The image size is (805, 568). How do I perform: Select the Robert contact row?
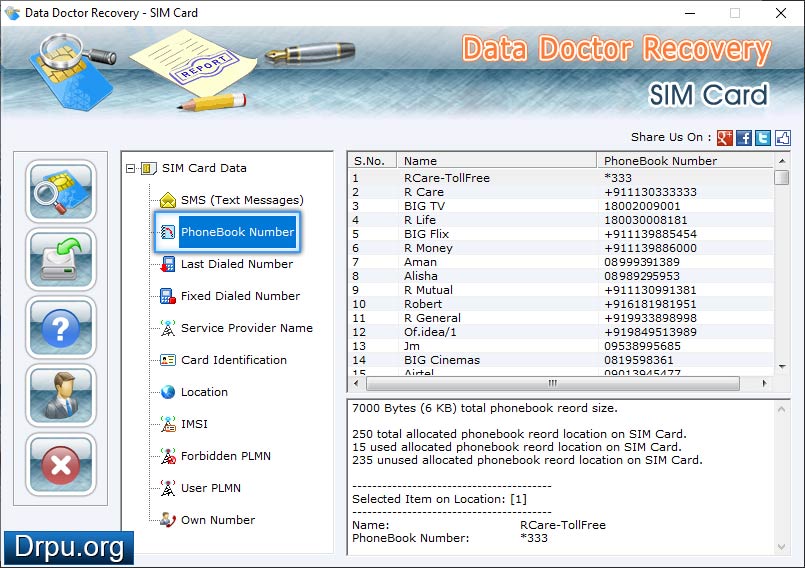tap(561, 304)
